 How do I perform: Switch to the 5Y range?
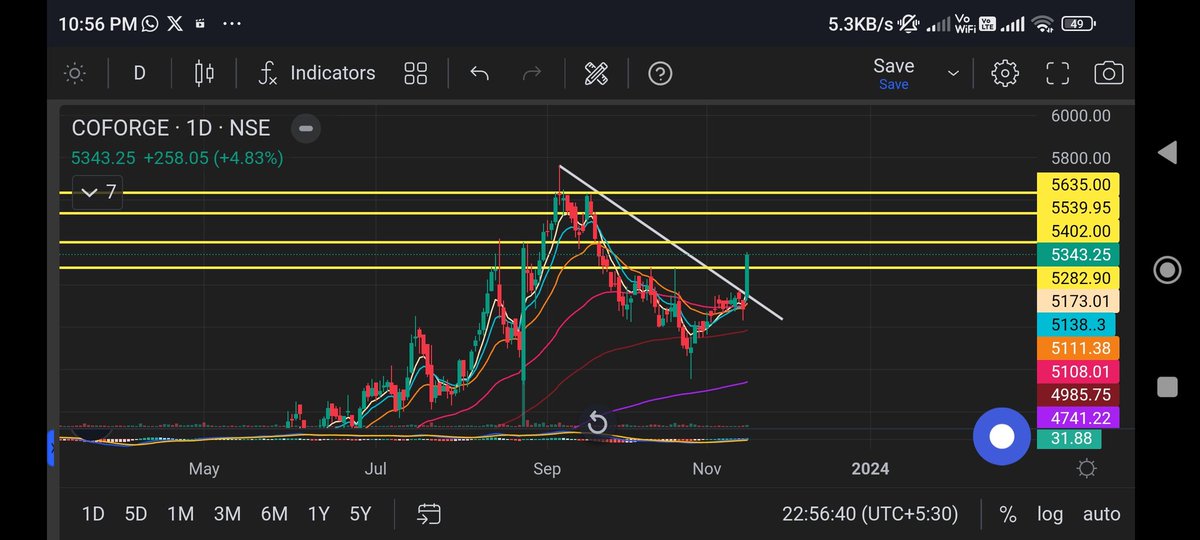[x=360, y=514]
